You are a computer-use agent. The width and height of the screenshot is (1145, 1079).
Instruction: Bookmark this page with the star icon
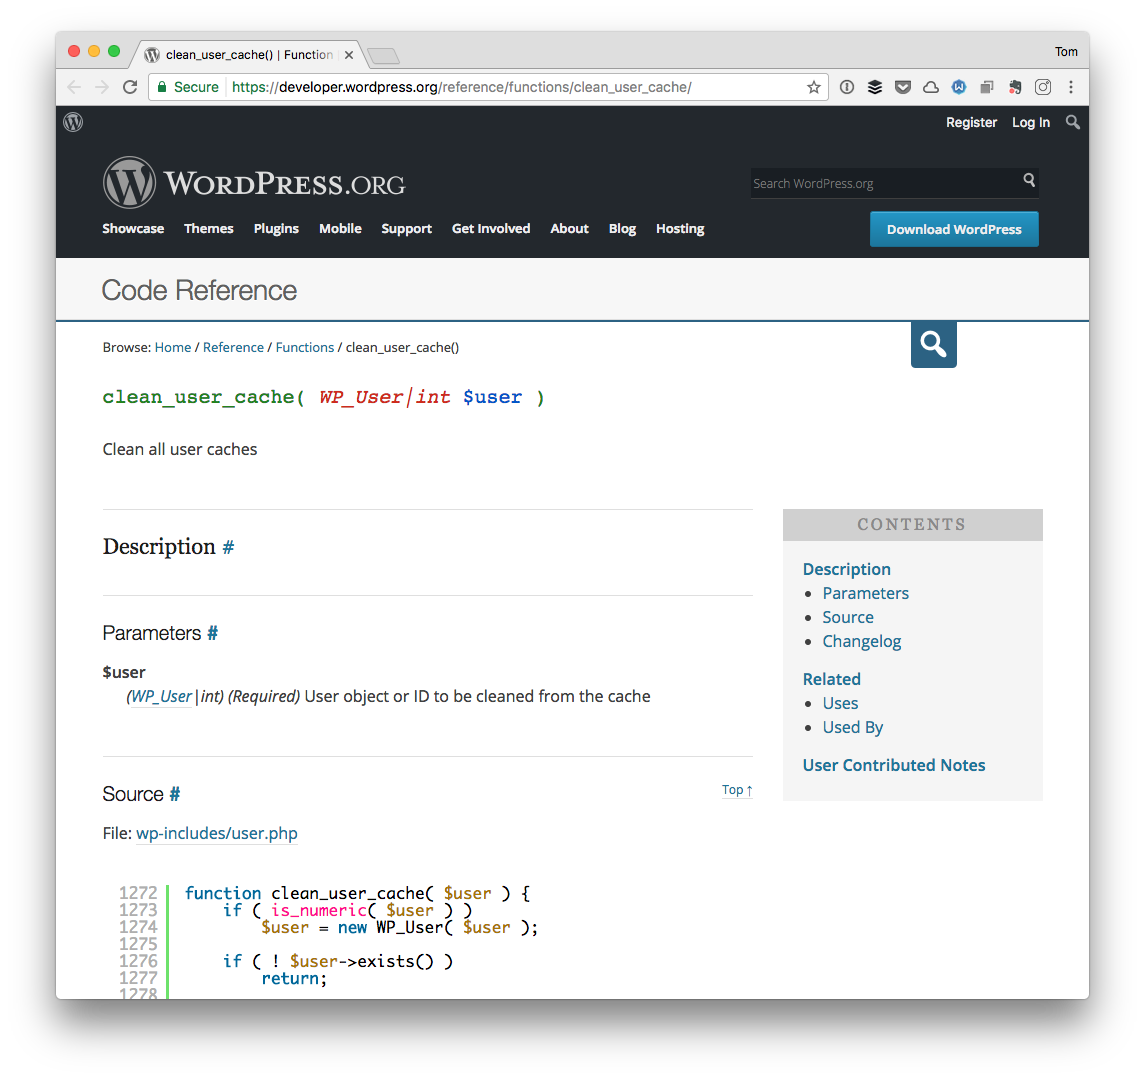(813, 87)
